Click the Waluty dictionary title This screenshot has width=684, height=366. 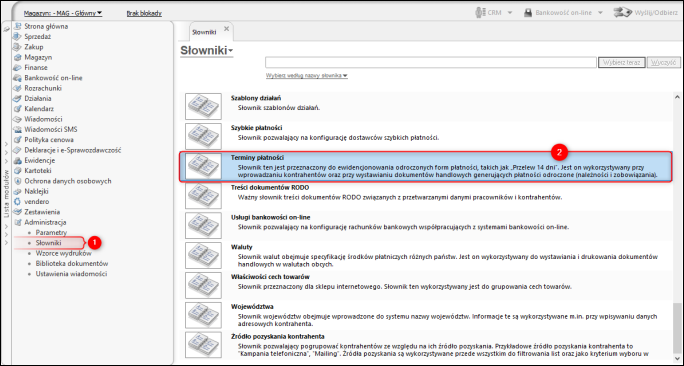(x=242, y=247)
